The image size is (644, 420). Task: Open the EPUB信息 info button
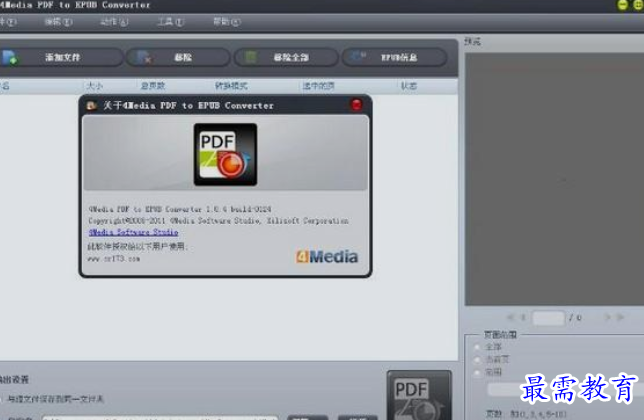coord(395,57)
